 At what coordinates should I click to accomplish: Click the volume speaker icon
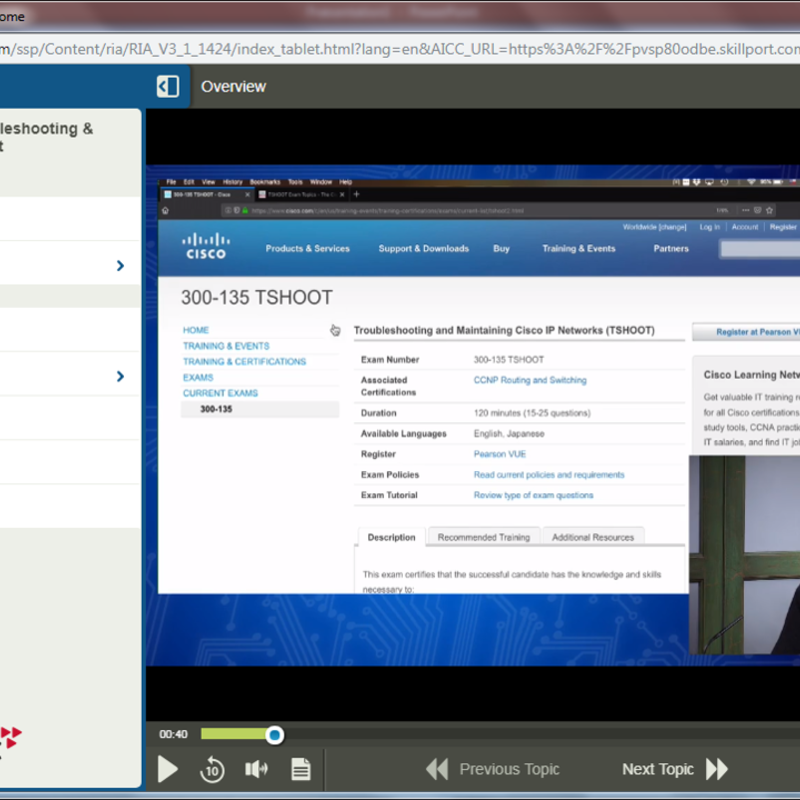pyautogui.click(x=256, y=769)
